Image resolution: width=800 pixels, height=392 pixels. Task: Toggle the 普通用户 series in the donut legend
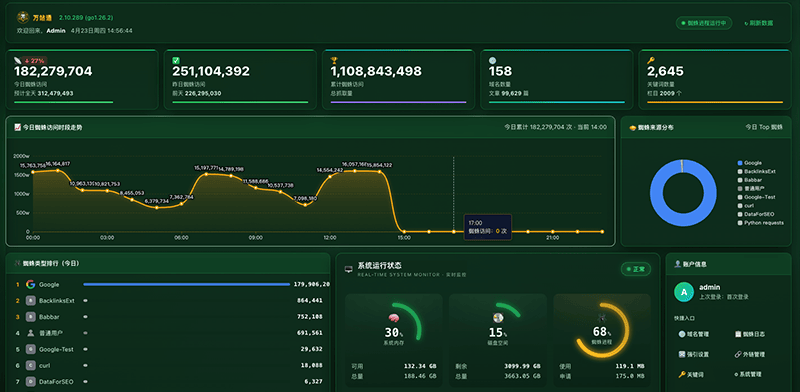[750, 188]
